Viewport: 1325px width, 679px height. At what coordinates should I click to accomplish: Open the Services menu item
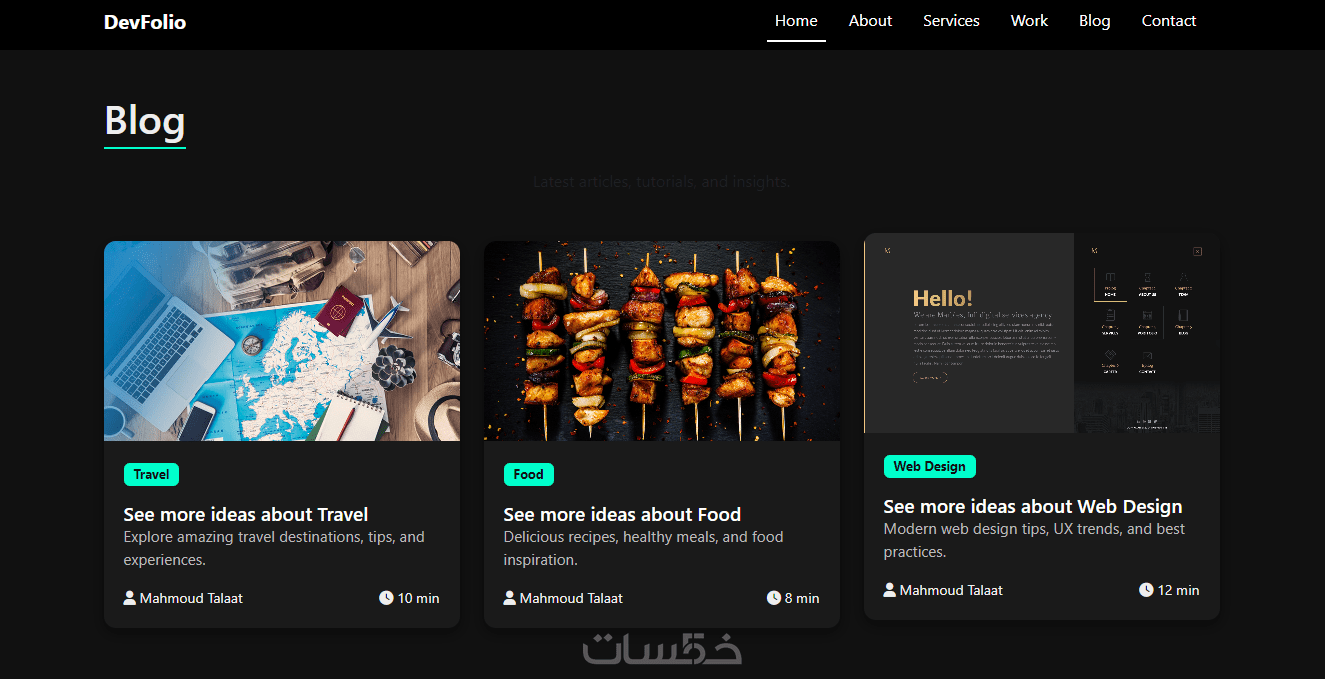tap(951, 21)
